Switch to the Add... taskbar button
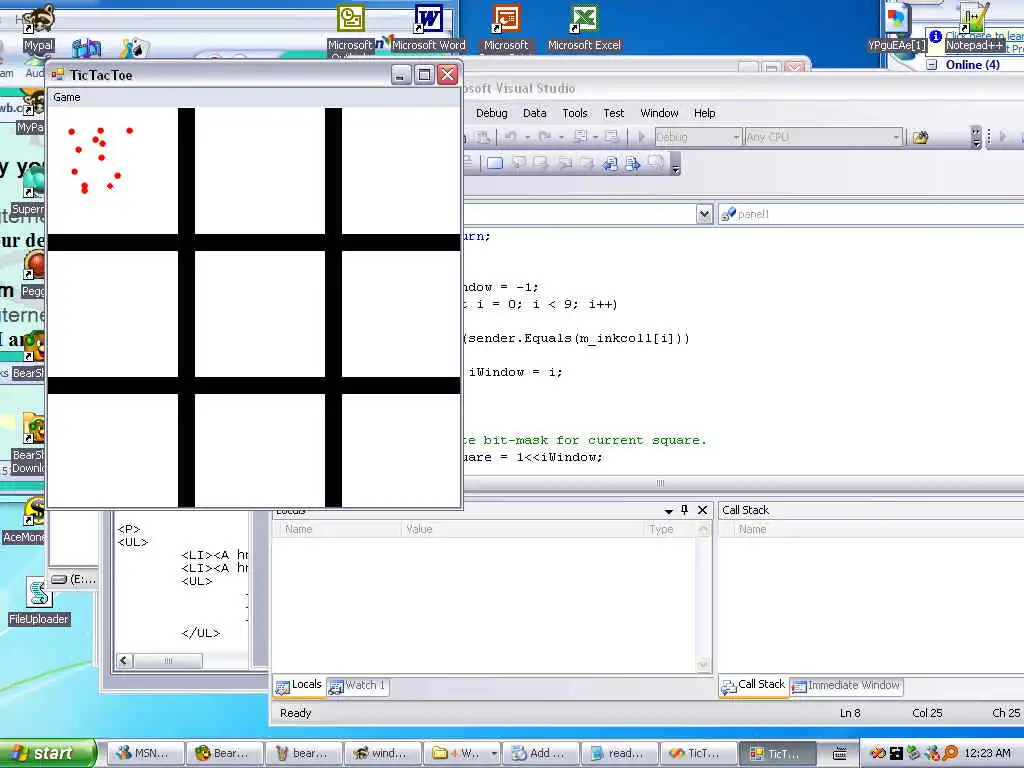 [541, 753]
